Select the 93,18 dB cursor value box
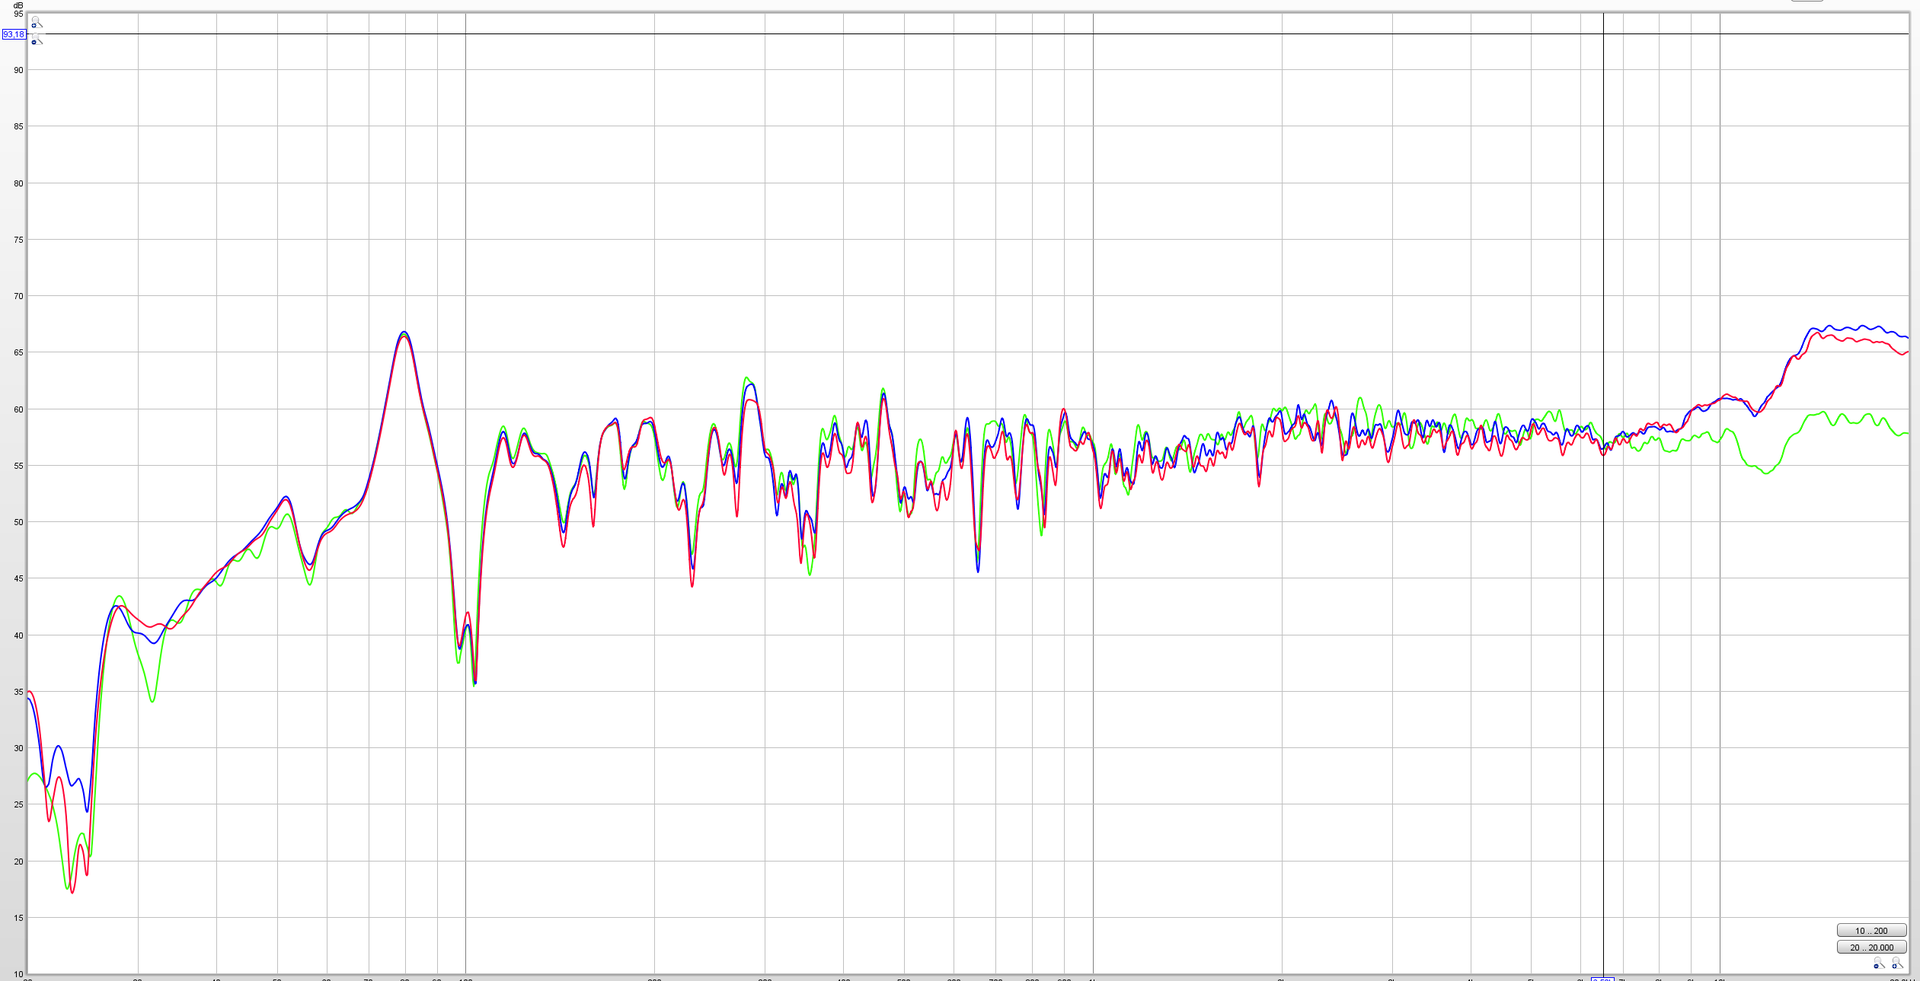Viewport: 1920px width, 981px height. (x=13, y=34)
